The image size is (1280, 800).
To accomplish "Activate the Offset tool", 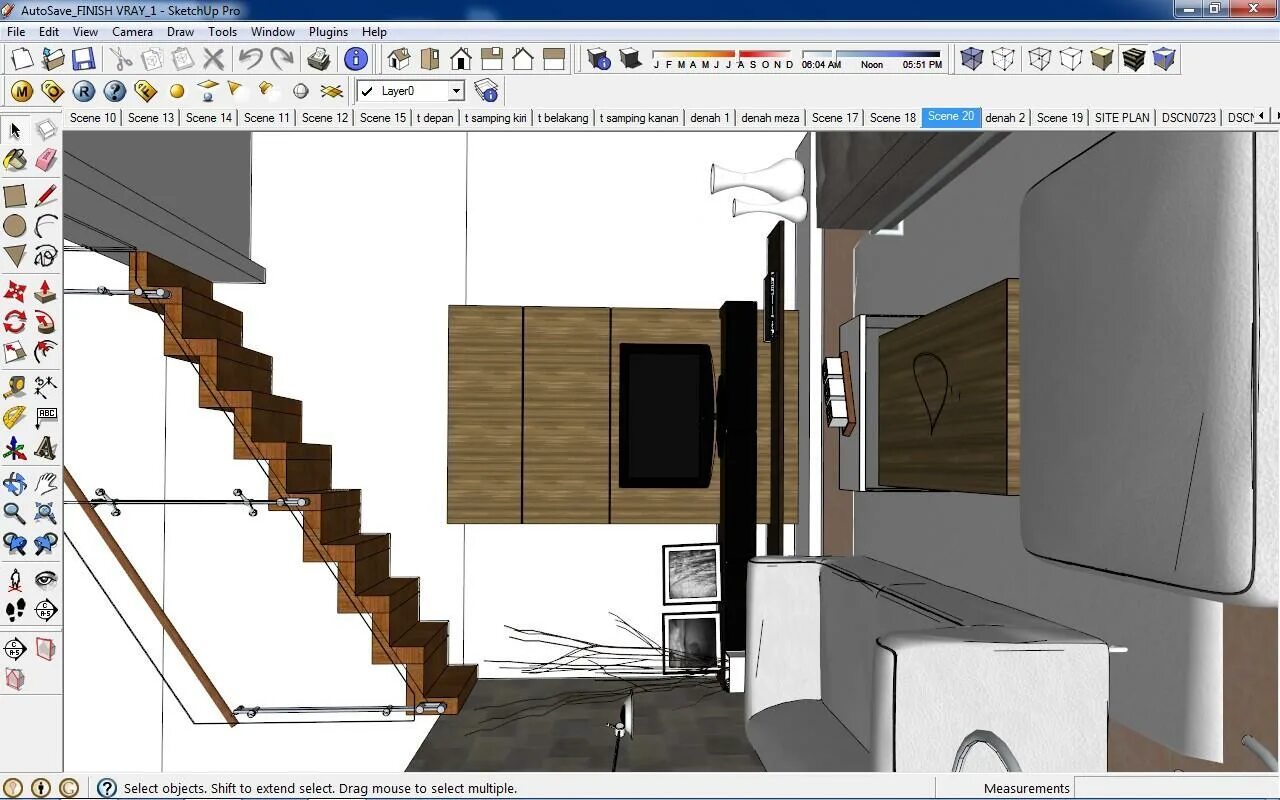I will coord(46,352).
